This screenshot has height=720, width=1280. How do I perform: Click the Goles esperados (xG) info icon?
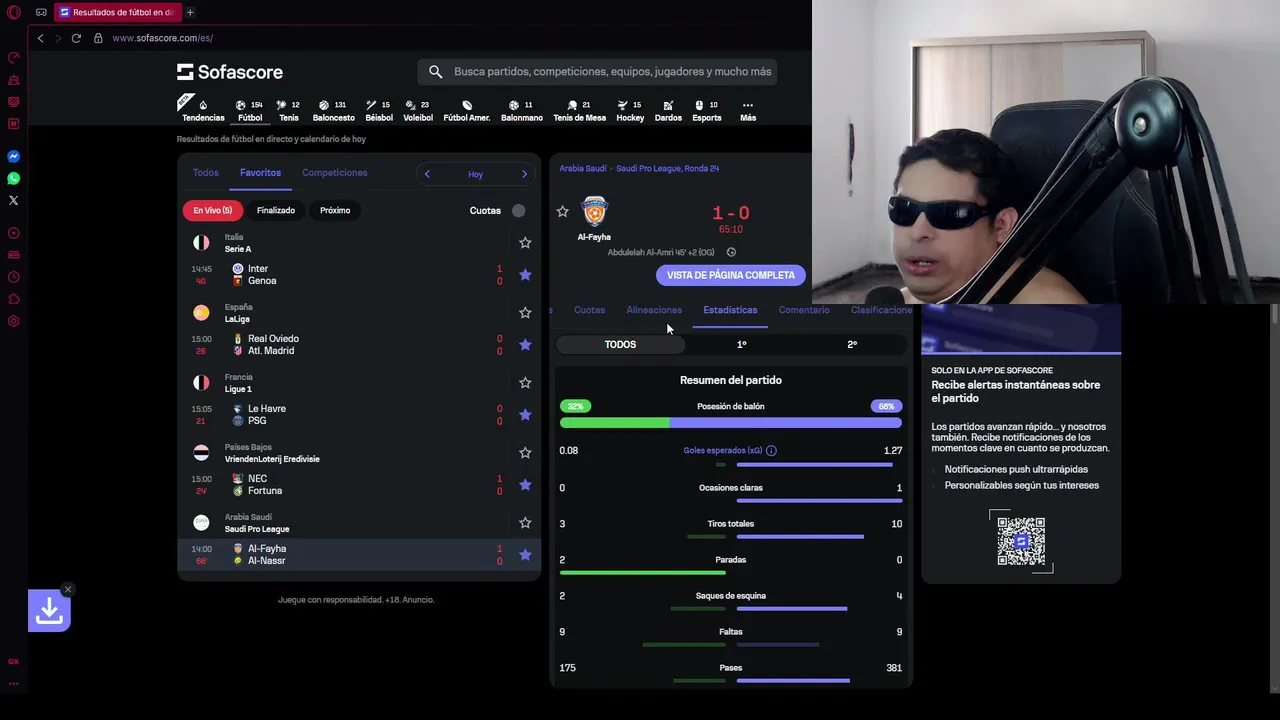point(771,451)
